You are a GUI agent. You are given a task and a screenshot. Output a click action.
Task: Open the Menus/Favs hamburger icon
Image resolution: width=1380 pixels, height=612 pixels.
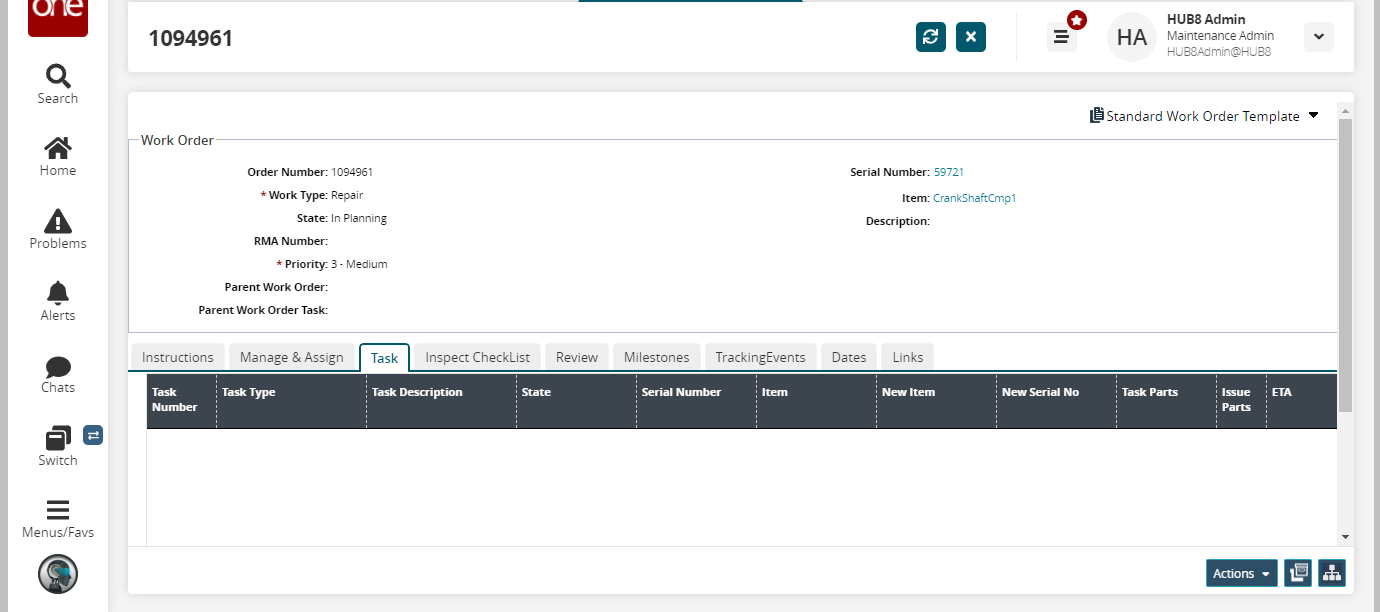click(x=58, y=510)
